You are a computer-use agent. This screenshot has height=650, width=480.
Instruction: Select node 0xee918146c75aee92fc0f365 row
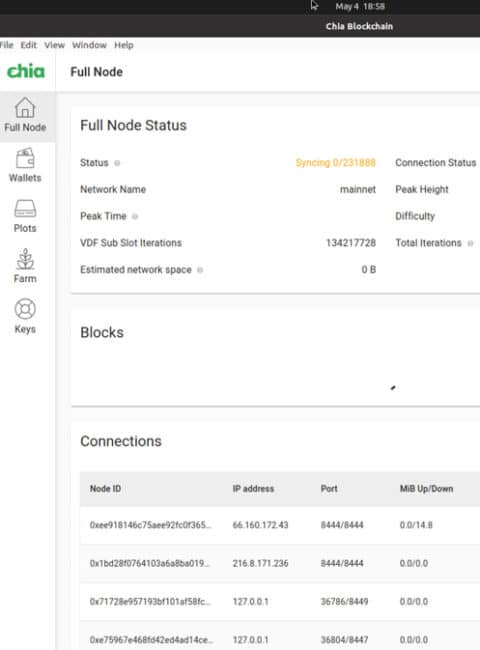[280, 525]
